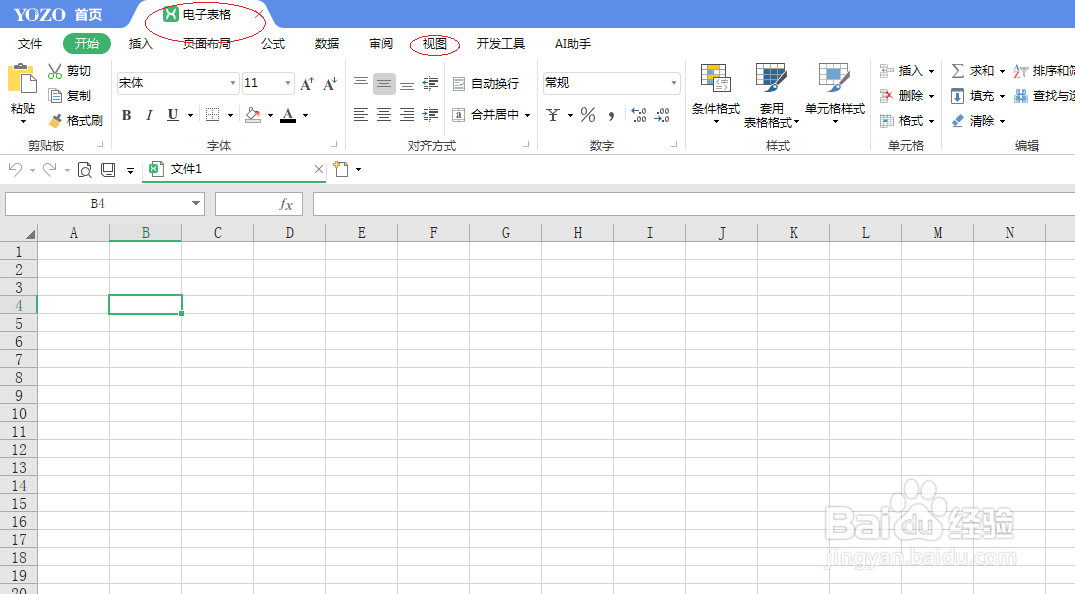Click the name box showing B4
This screenshot has height=594, width=1075.
tap(105, 204)
